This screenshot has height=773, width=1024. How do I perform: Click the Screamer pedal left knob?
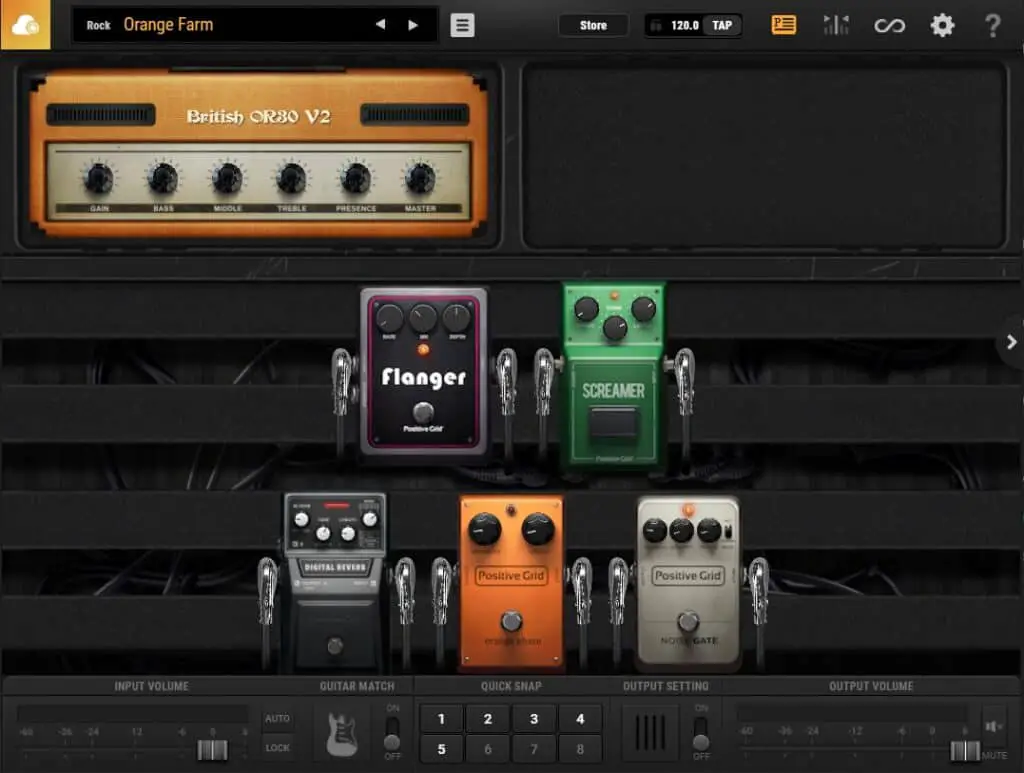pyautogui.click(x=586, y=308)
